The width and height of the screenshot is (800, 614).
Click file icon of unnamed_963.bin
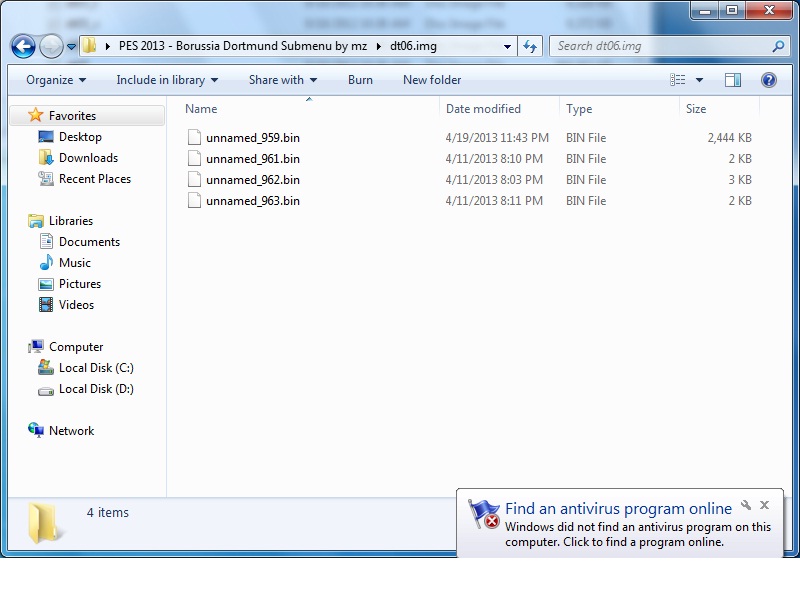tap(194, 200)
